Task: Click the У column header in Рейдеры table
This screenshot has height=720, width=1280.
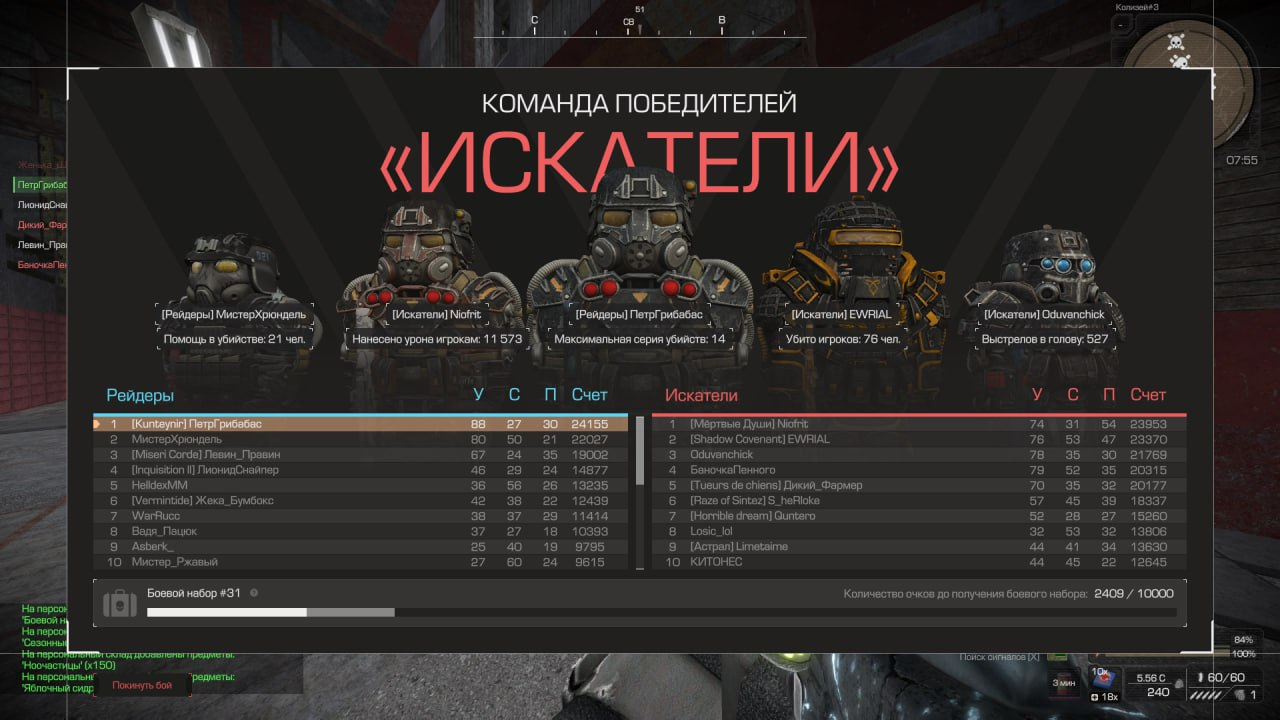Action: (x=478, y=395)
